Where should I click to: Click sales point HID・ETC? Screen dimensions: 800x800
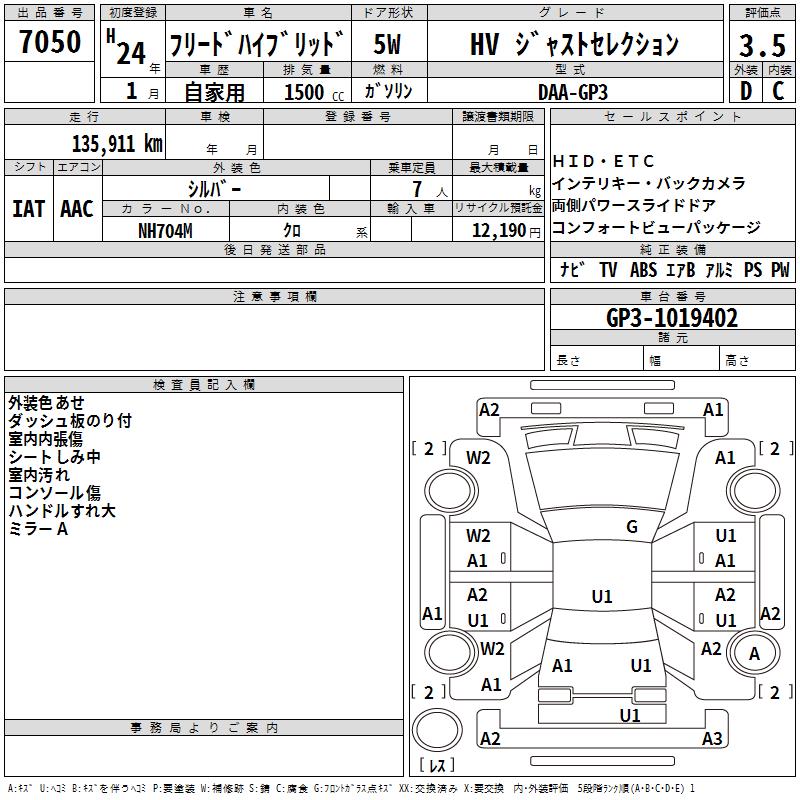click(x=603, y=161)
